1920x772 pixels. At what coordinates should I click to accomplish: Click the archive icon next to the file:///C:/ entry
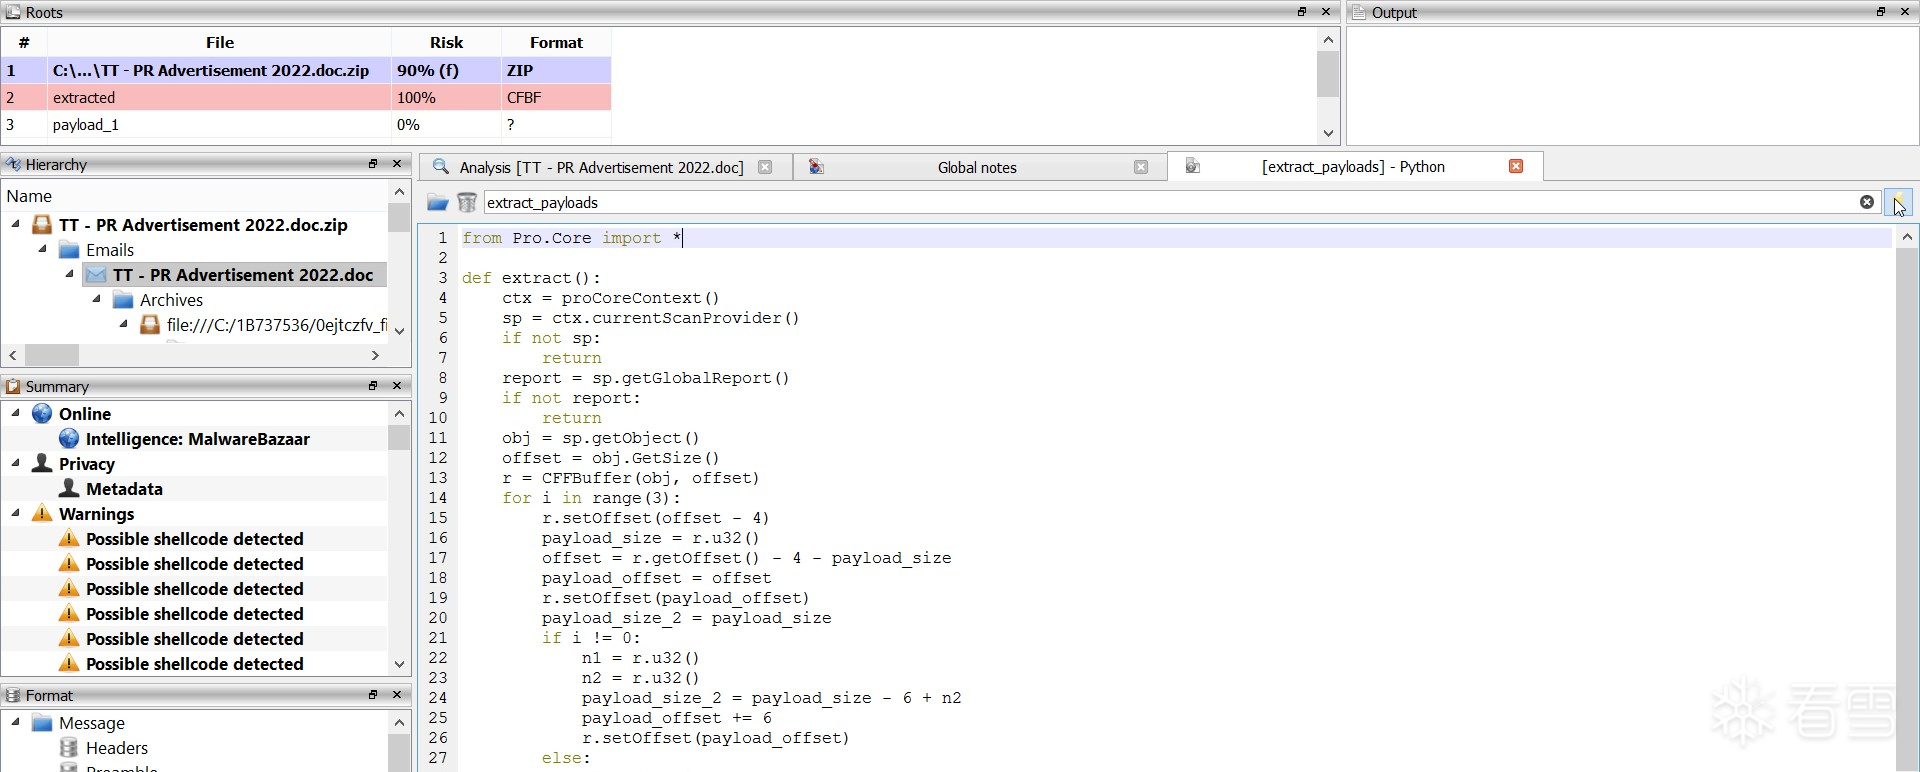pyautogui.click(x=150, y=325)
